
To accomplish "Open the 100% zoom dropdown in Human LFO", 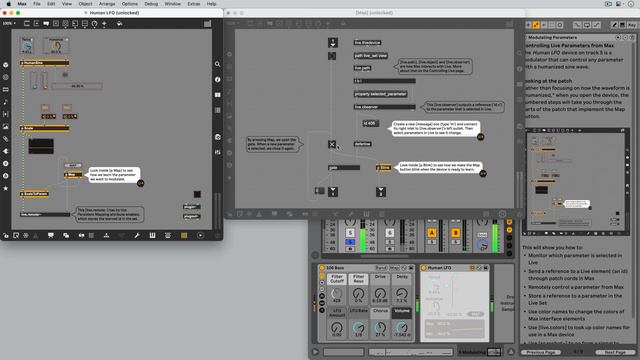I will [9, 24].
